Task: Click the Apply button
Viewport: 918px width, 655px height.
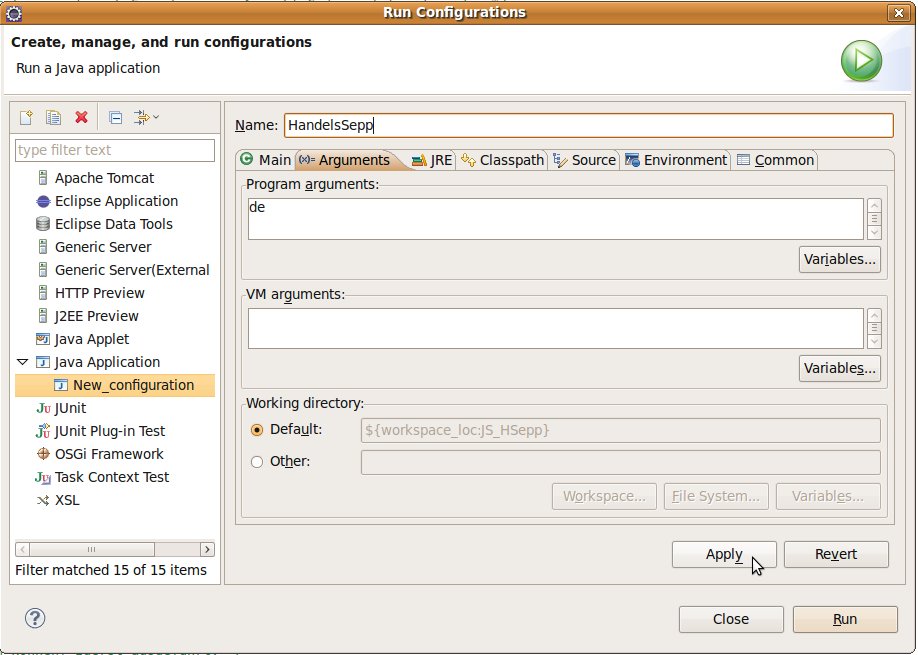Action: click(x=723, y=554)
